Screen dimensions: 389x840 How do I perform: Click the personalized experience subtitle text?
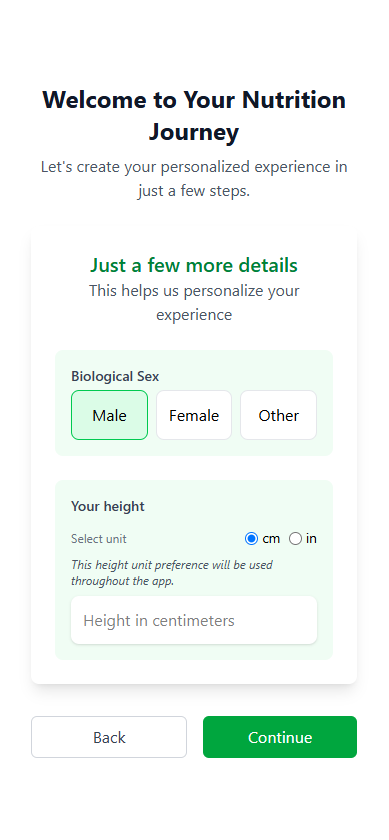(194, 178)
